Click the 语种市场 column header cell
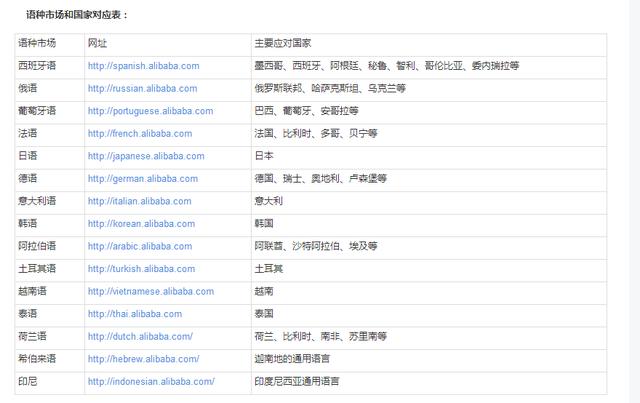This screenshot has height=403, width=640. click(x=37, y=44)
